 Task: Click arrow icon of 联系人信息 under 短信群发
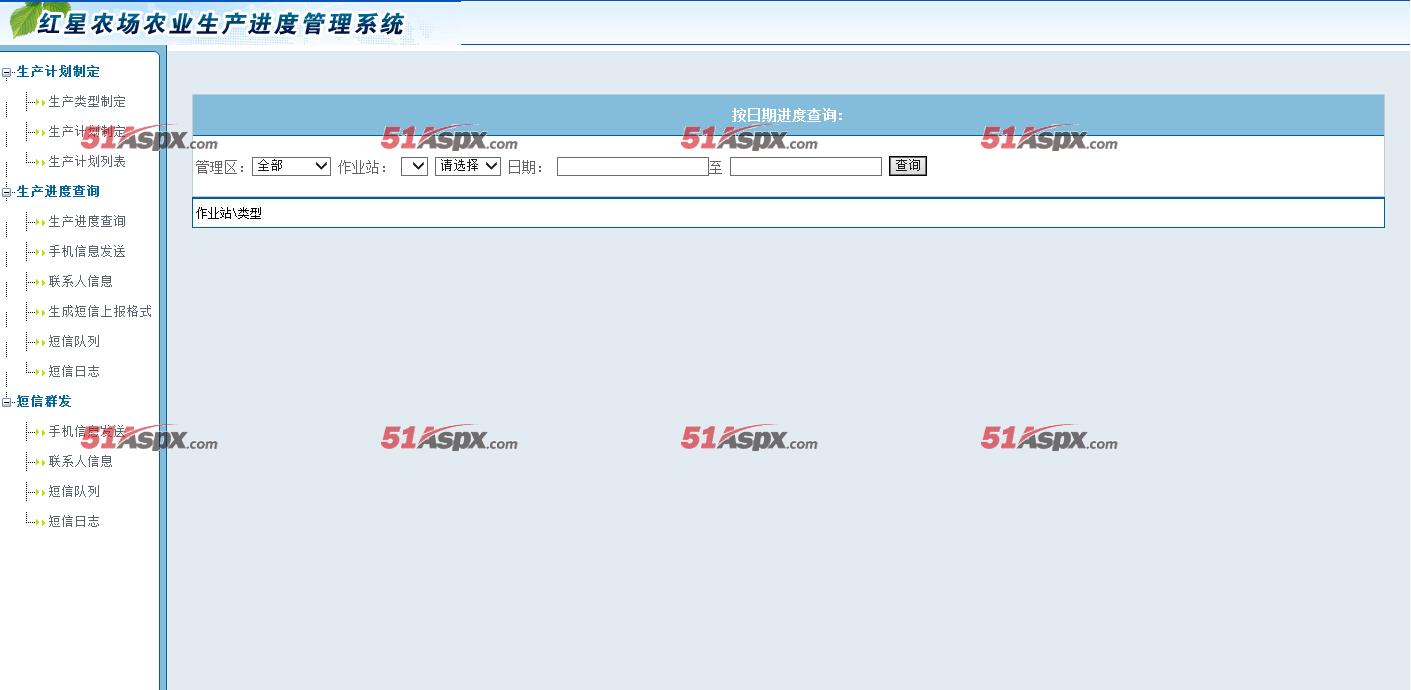(39, 462)
